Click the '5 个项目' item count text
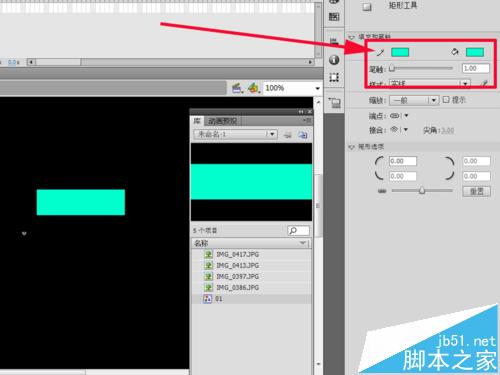This screenshot has width=500, height=375. coord(205,231)
